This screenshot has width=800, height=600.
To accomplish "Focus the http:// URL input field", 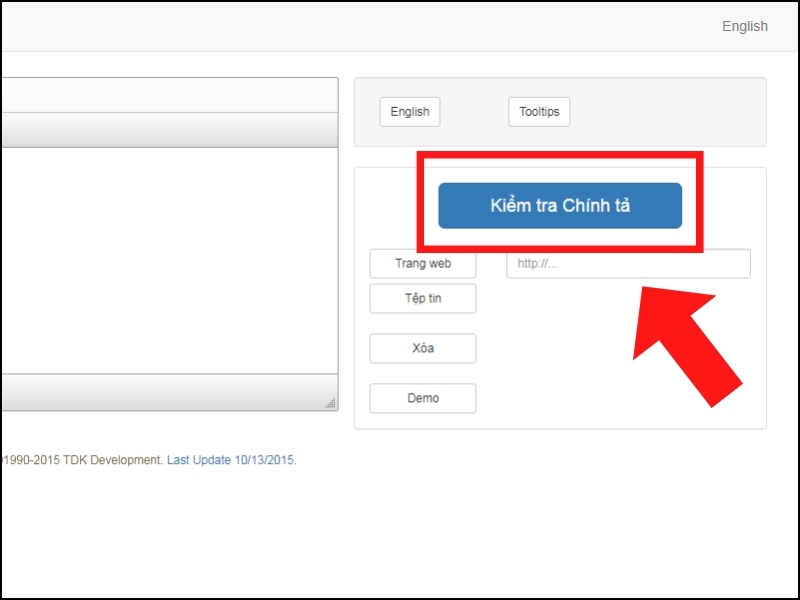I will (628, 264).
